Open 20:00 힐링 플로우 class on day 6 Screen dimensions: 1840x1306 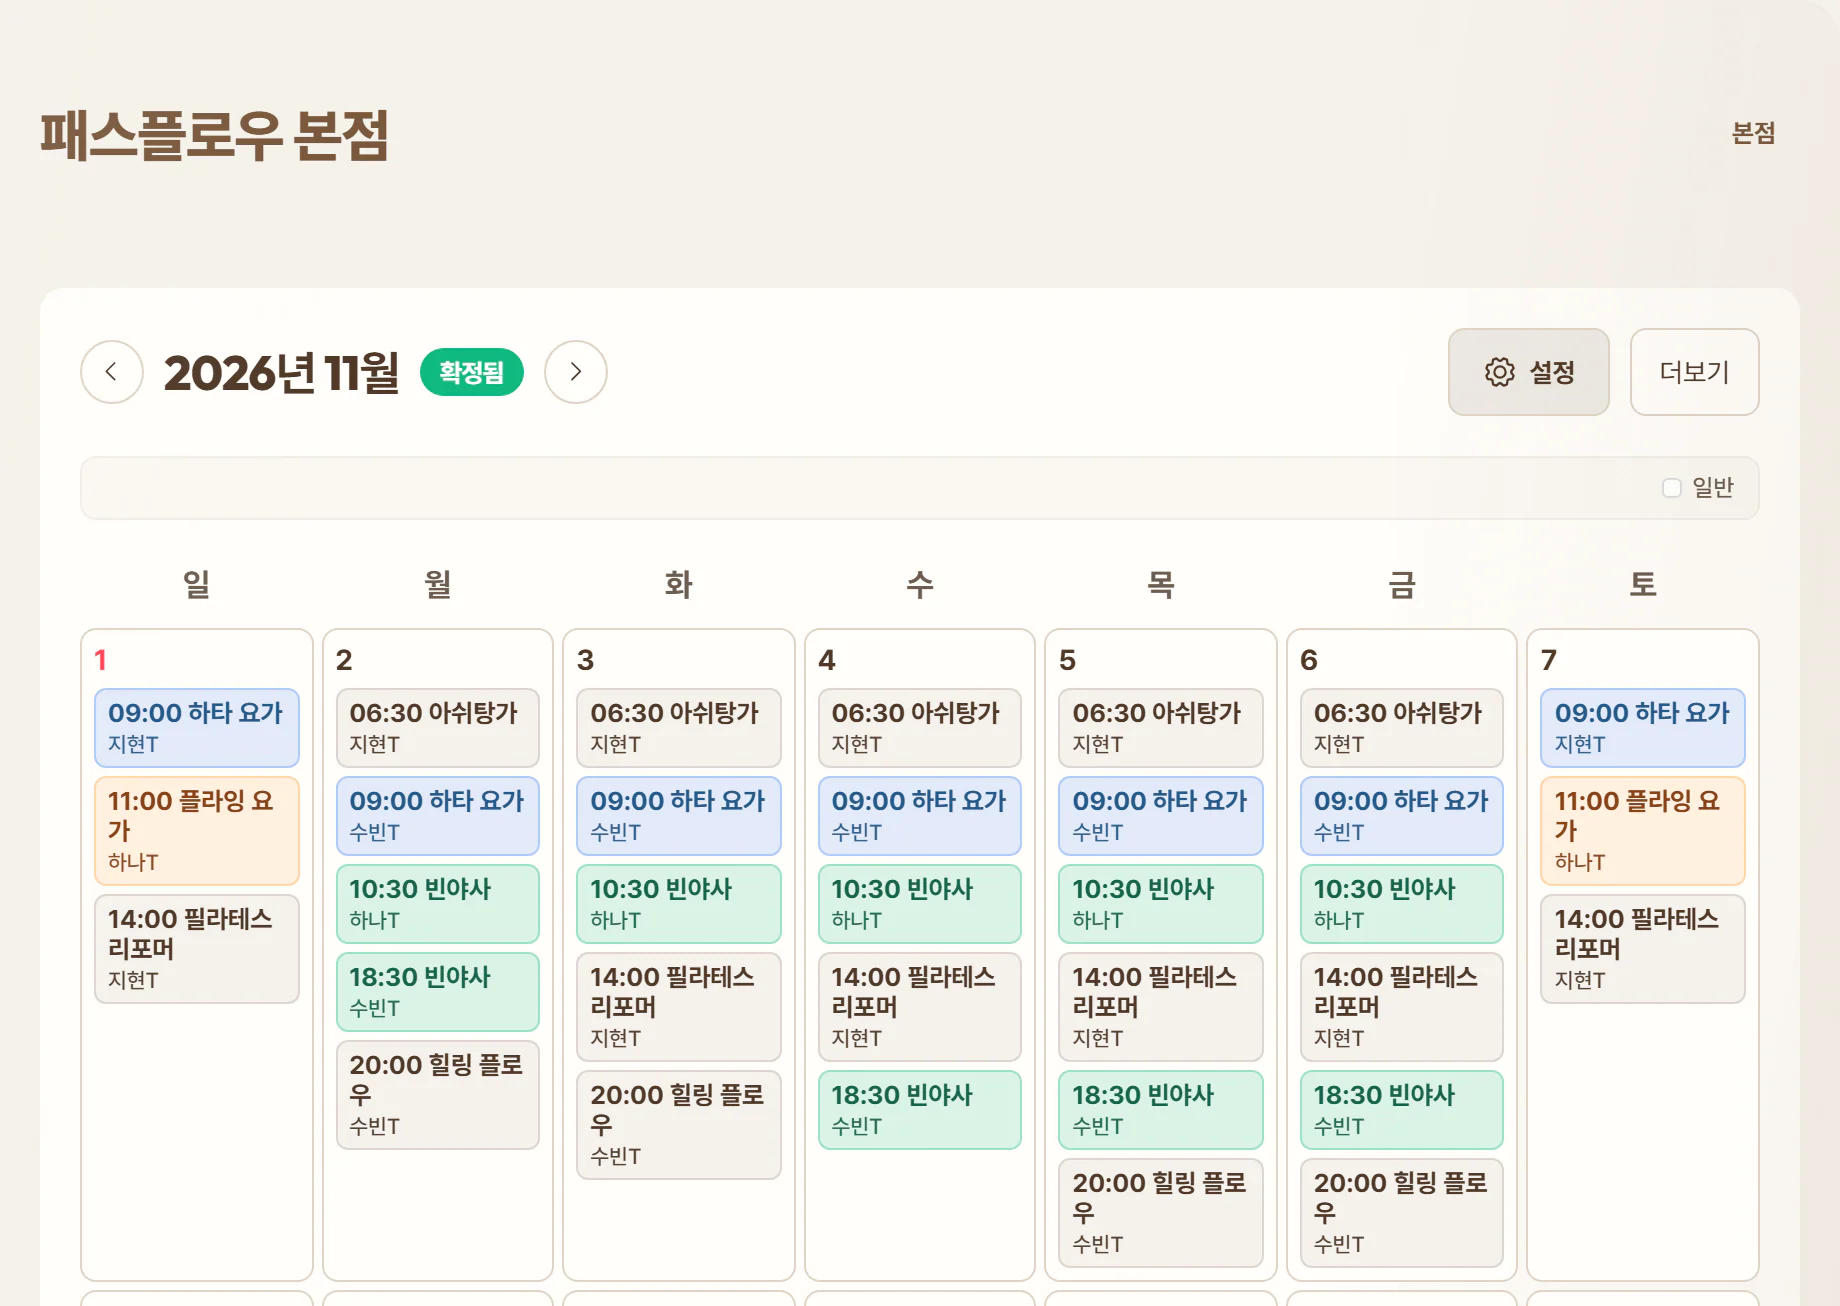[x=1402, y=1213]
